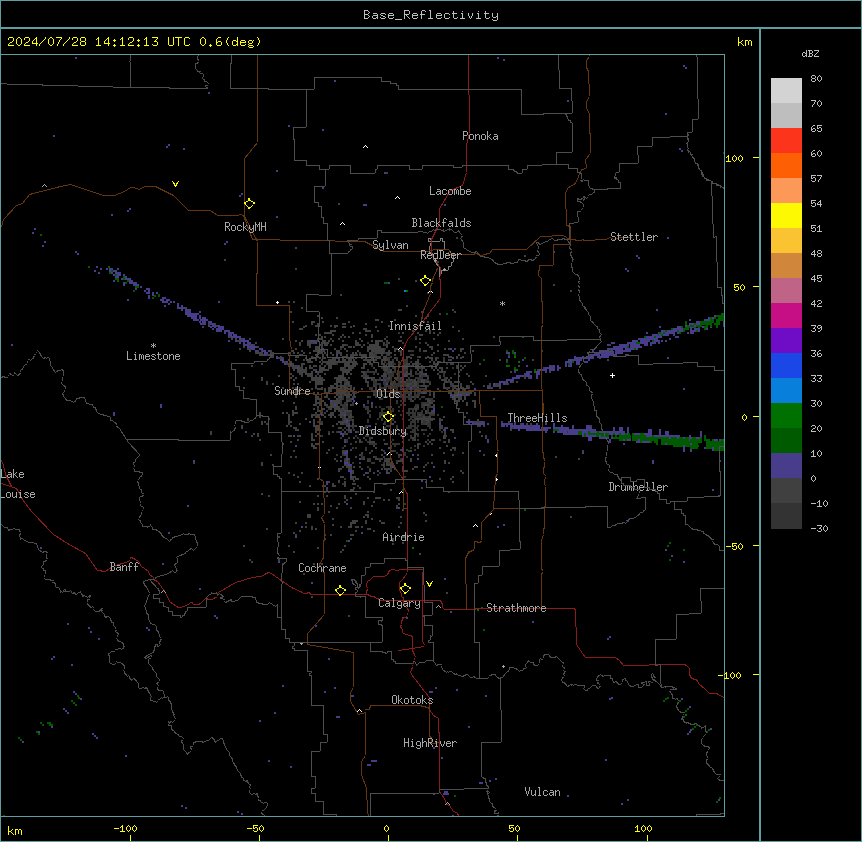The image size is (862, 842).
Task: Click the Limestone label
Action: click(x=153, y=356)
